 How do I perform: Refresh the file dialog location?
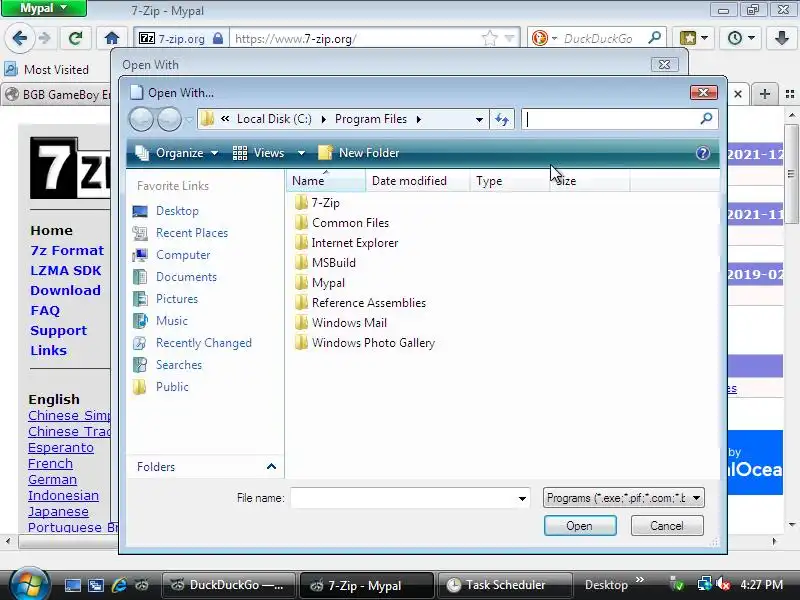pyautogui.click(x=502, y=119)
